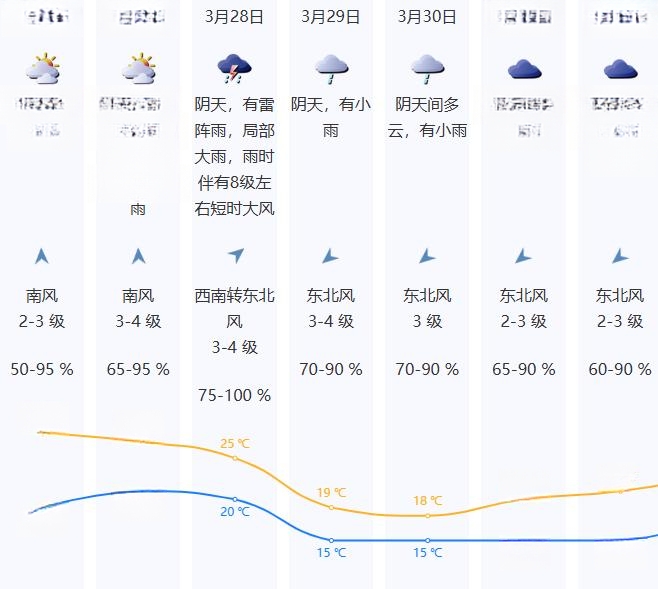
Task: Click the 18 ℃ high temperature marker
Action: pos(427,516)
